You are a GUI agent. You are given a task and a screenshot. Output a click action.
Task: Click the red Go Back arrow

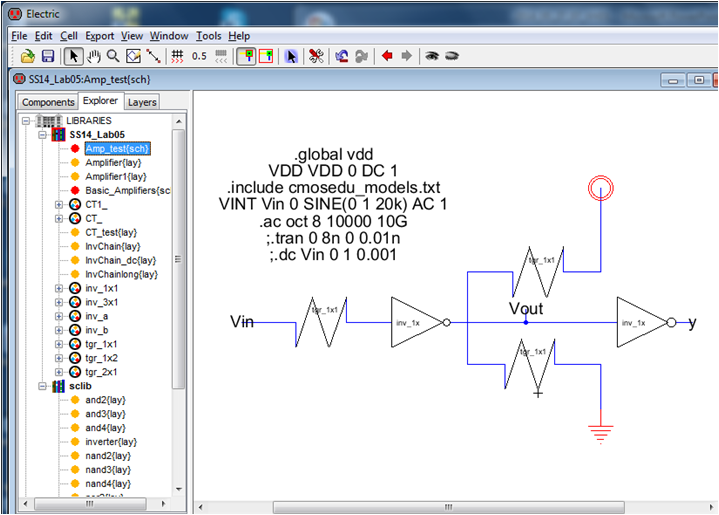387,56
